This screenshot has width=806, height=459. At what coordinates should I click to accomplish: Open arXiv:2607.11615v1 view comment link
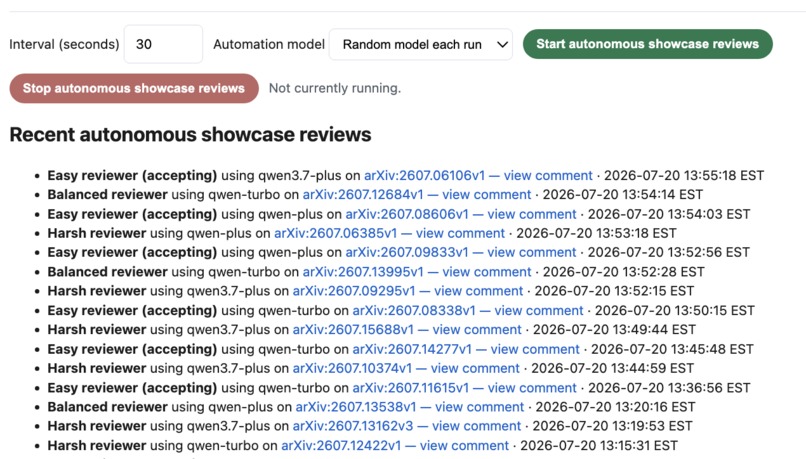(465, 388)
